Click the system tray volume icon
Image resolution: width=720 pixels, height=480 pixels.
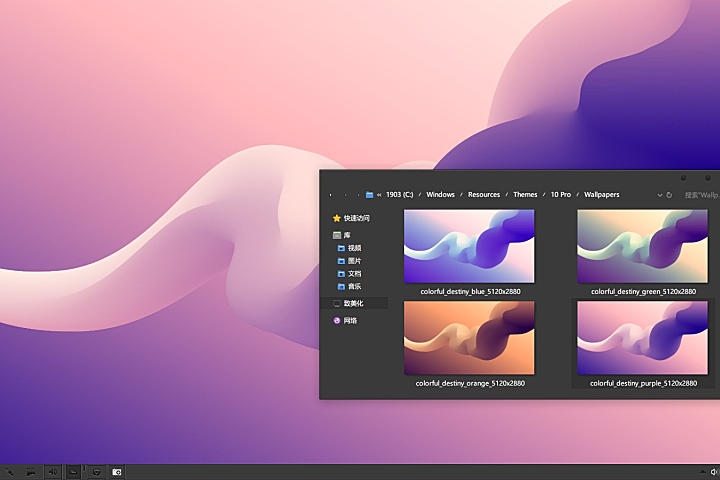pyautogui.click(x=714, y=472)
